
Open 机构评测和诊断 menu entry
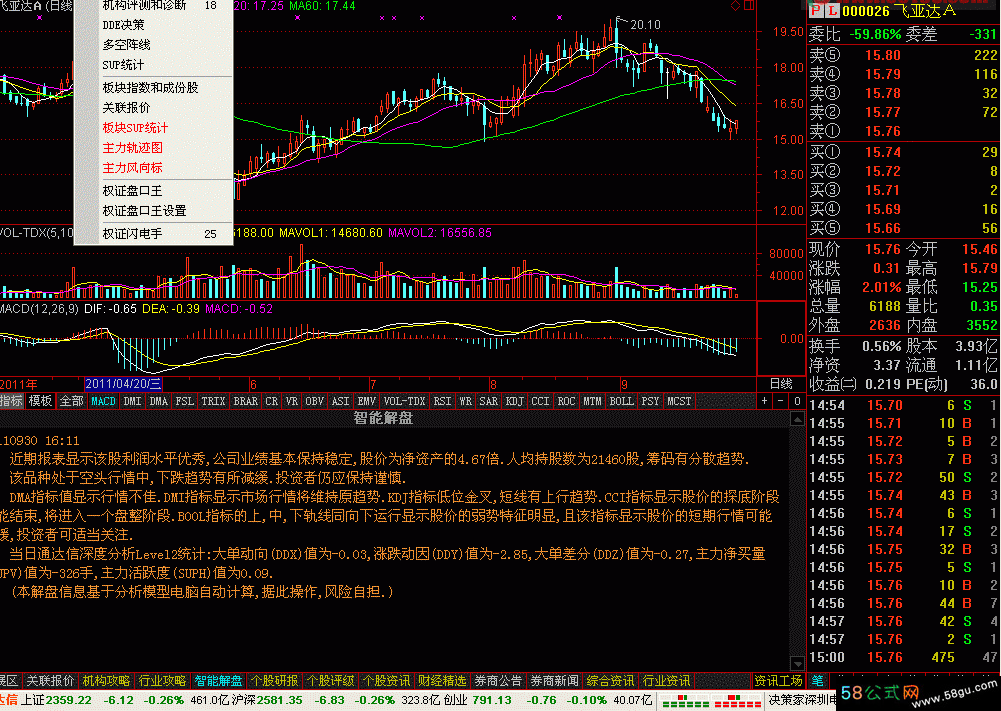tap(153, 6)
